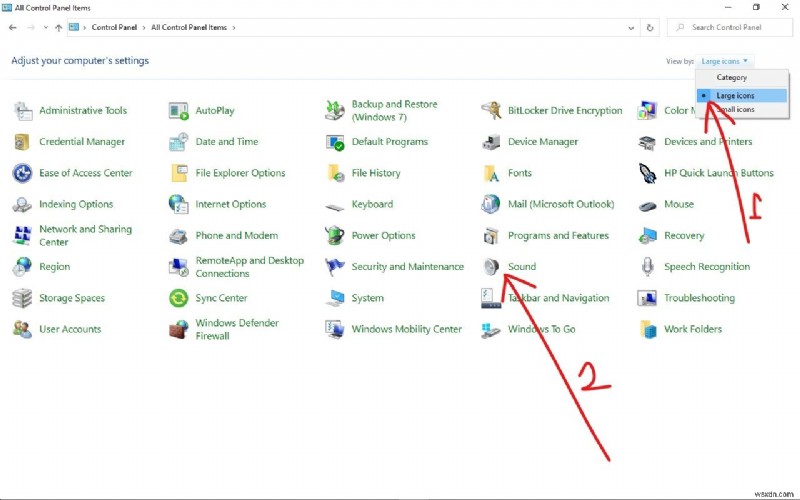This screenshot has width=800, height=500.
Task: Go to Control Panel breadcrumb
Action: click(114, 28)
